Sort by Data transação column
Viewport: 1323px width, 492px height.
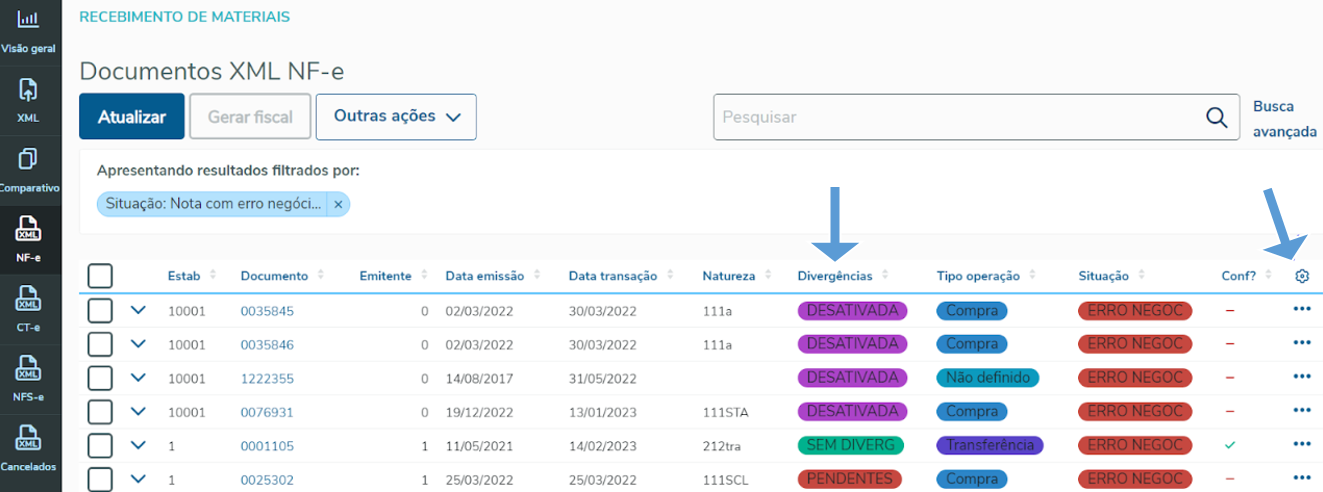(620, 275)
